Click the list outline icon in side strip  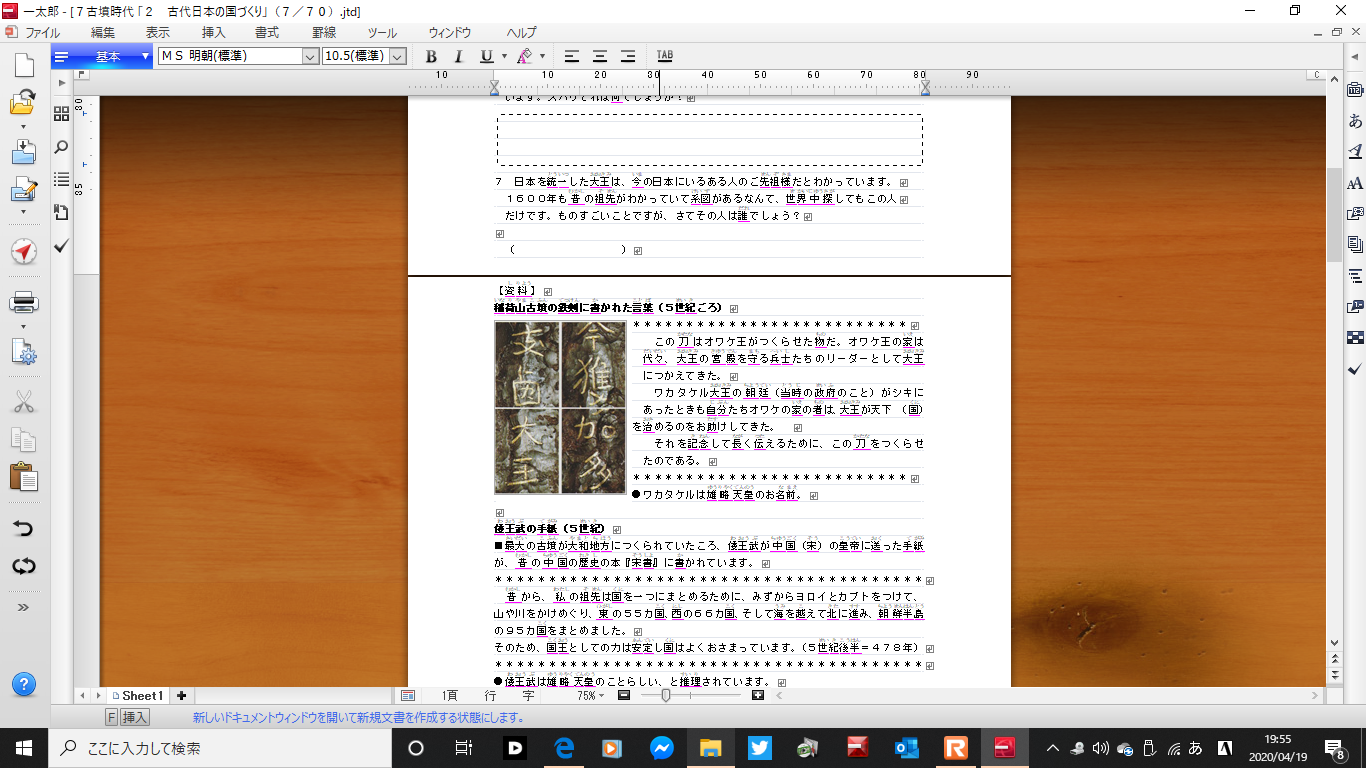pyautogui.click(x=61, y=180)
